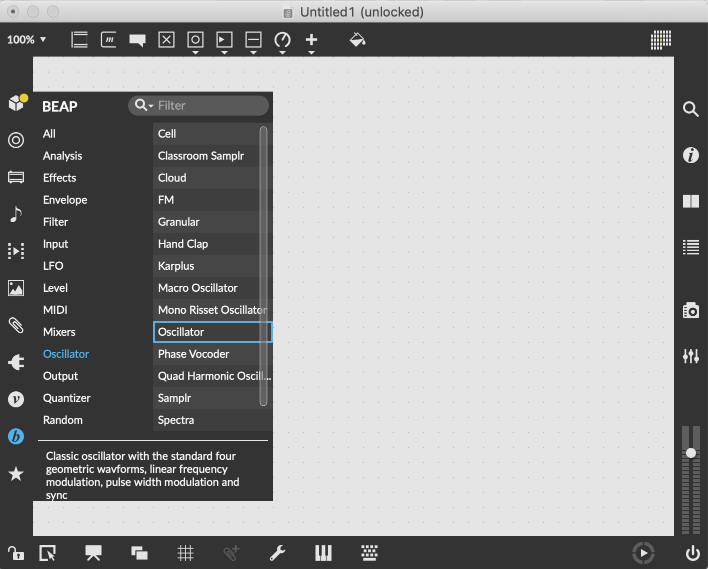Open the Snapshots camera icon
Image resolution: width=708 pixels, height=569 pixels.
[x=691, y=310]
